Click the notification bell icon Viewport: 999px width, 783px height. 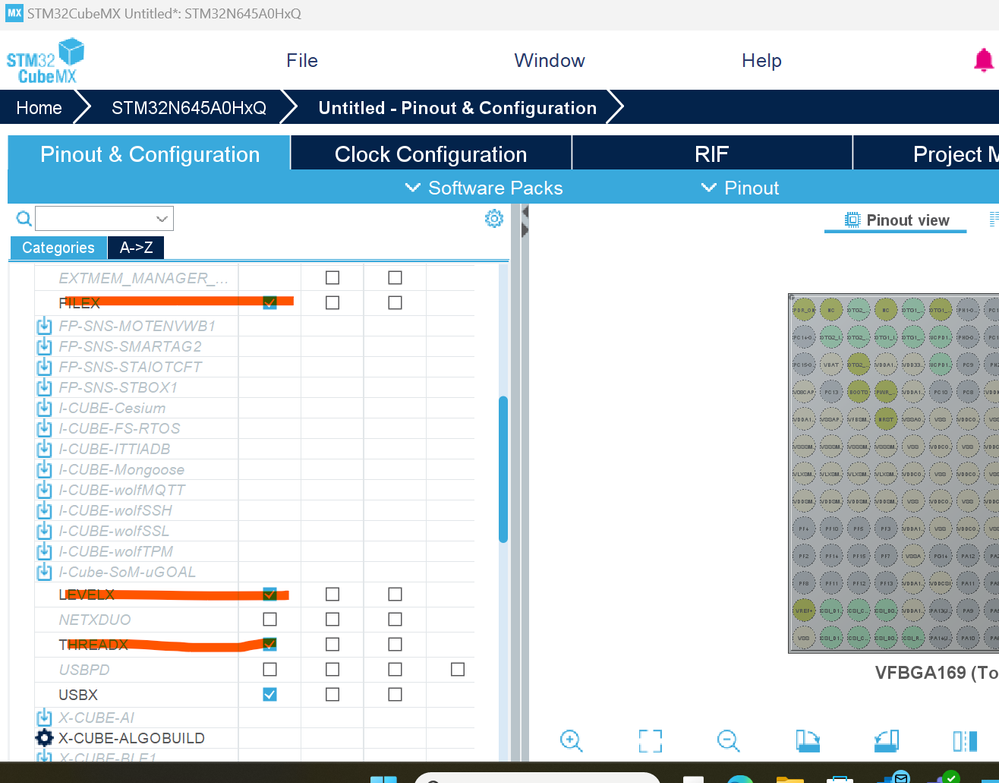pyautogui.click(x=984, y=61)
